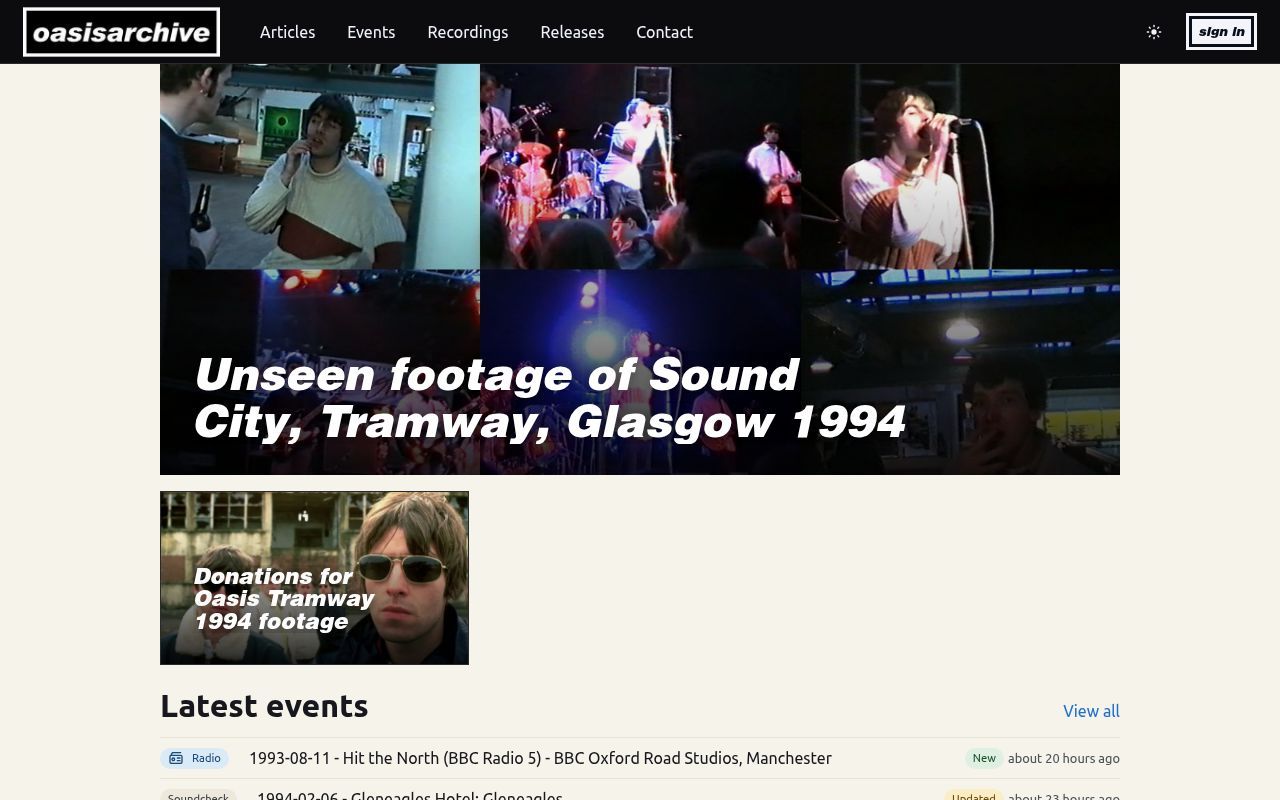1280x800 pixels.
Task: Click the New status badge
Action: pyautogui.click(x=984, y=758)
